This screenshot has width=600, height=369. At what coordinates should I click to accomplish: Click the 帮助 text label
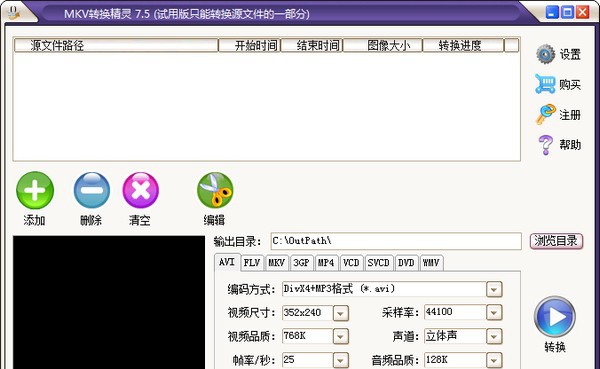570,145
